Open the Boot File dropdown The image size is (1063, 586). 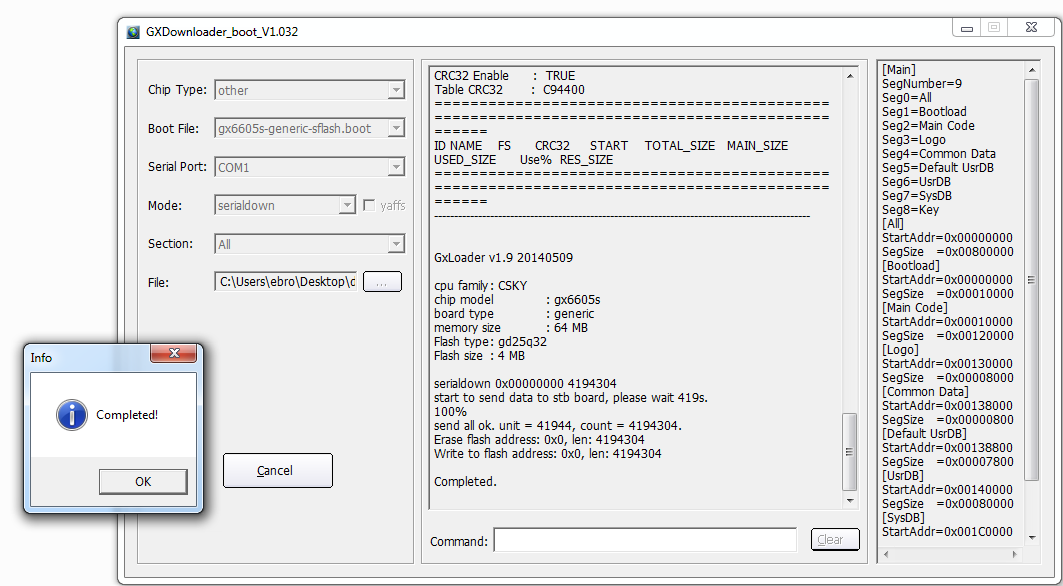click(x=396, y=129)
